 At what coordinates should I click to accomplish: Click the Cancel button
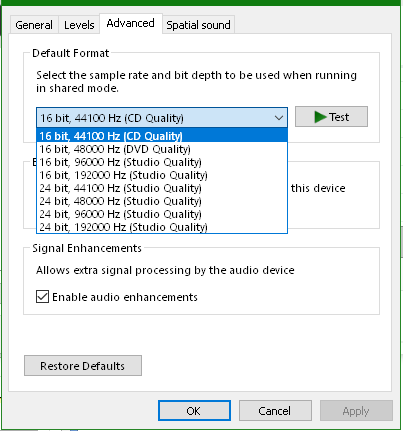[x=275, y=411]
